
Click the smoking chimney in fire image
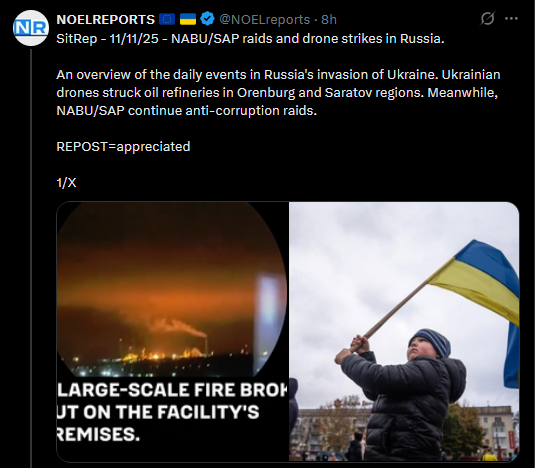[x=206, y=345]
